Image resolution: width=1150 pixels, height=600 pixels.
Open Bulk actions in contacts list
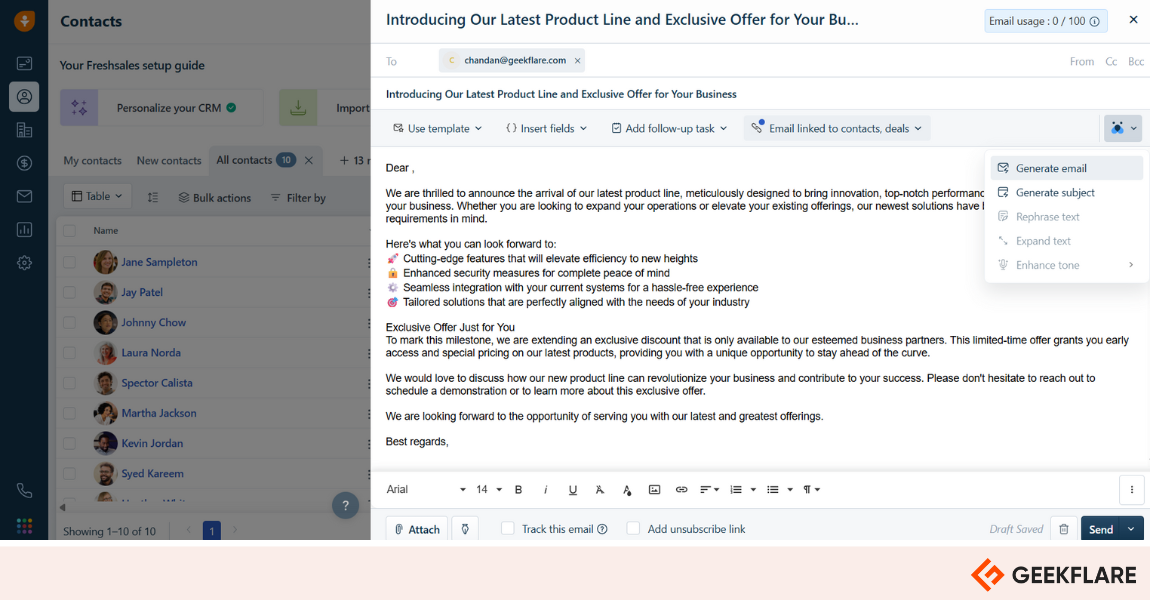pos(215,198)
